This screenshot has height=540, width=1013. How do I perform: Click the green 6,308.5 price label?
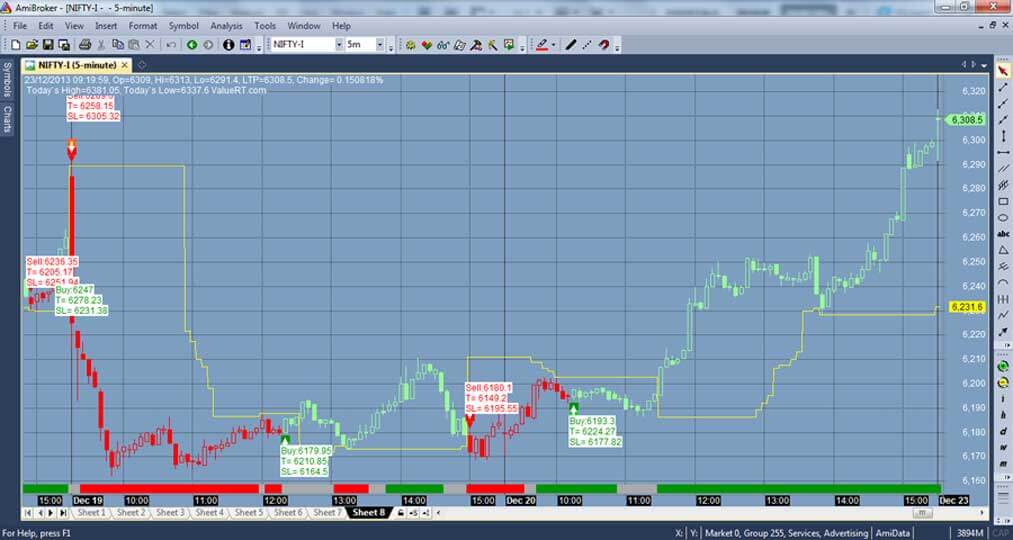coord(966,119)
